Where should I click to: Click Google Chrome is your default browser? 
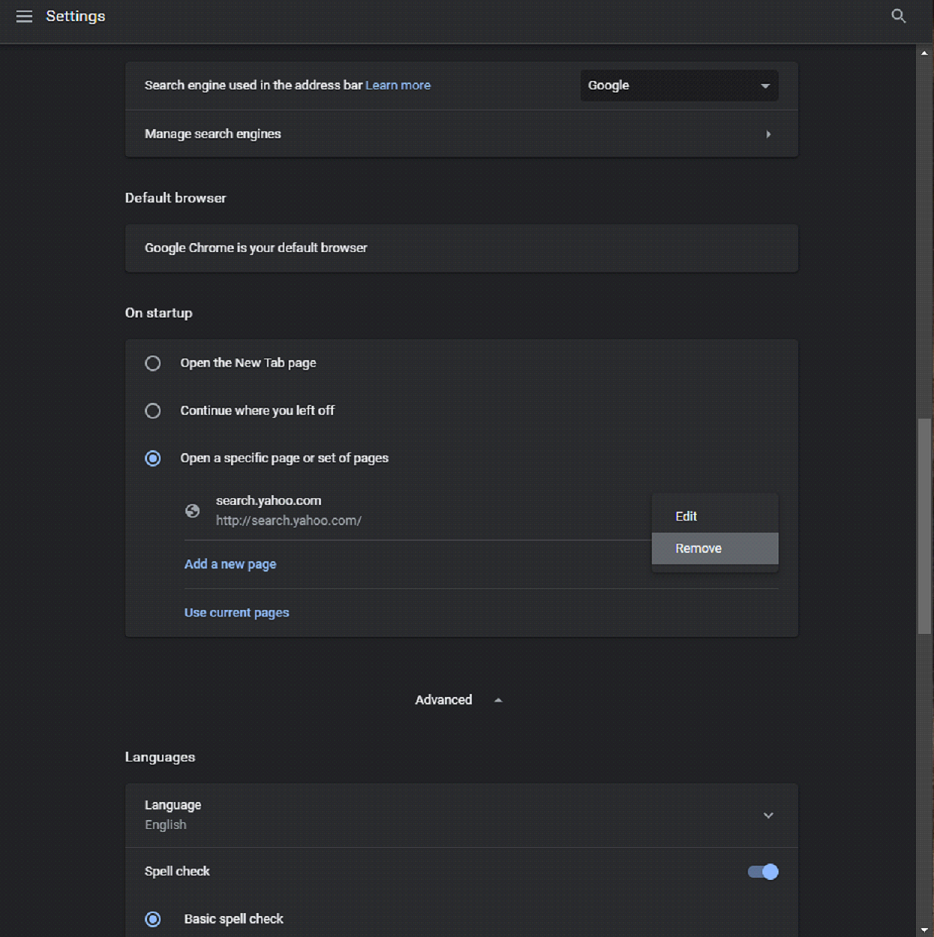pos(256,248)
